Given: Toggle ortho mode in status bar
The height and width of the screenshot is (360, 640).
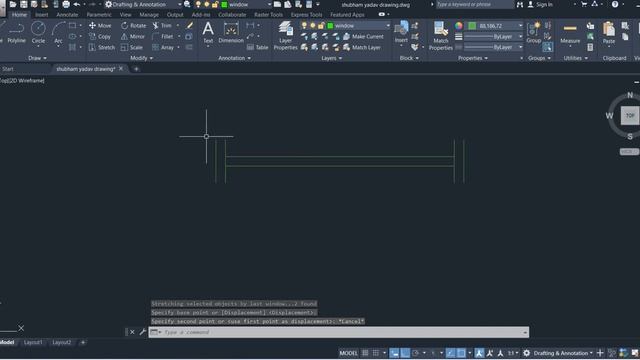Looking at the screenshot, I should (405, 353).
